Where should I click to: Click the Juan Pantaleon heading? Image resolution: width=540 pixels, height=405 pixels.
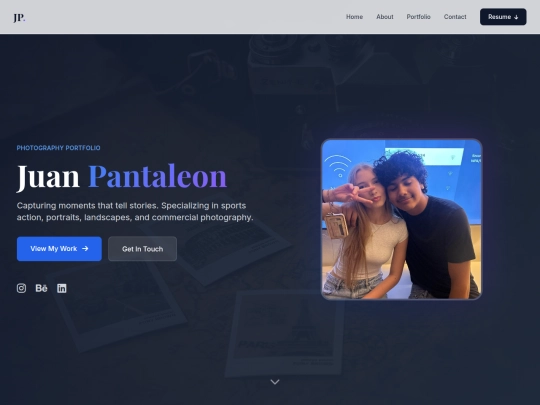(x=122, y=177)
